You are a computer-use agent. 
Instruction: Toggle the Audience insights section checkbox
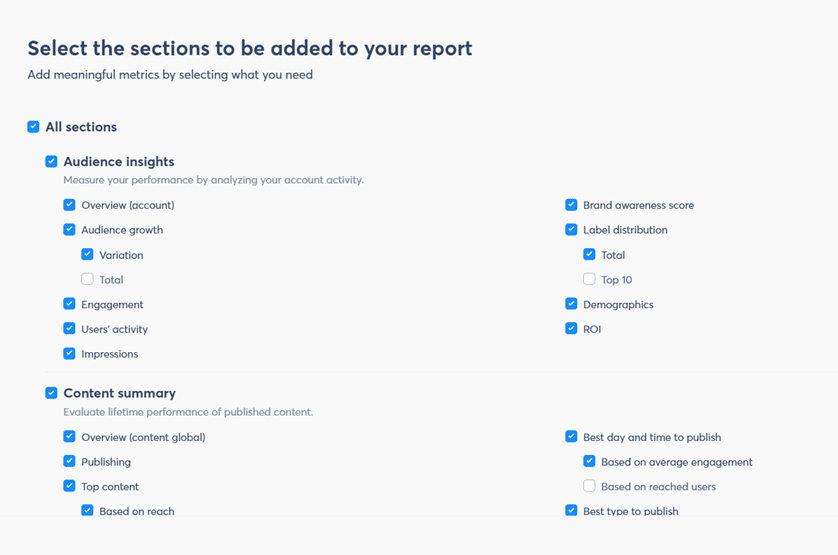[51, 161]
